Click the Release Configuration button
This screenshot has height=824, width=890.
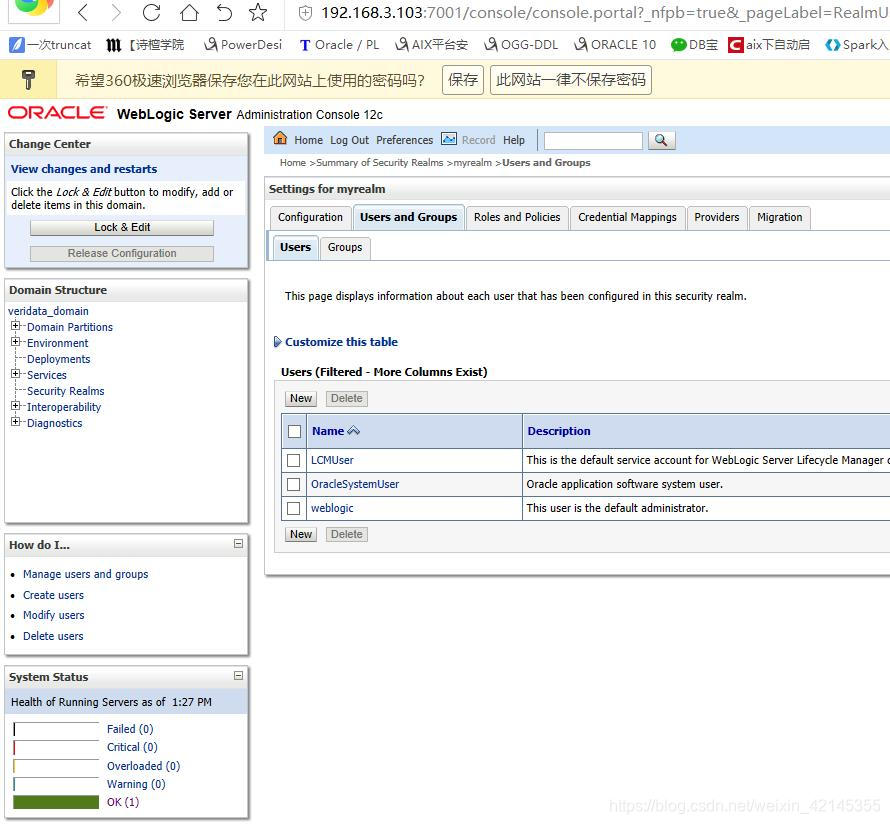point(122,254)
